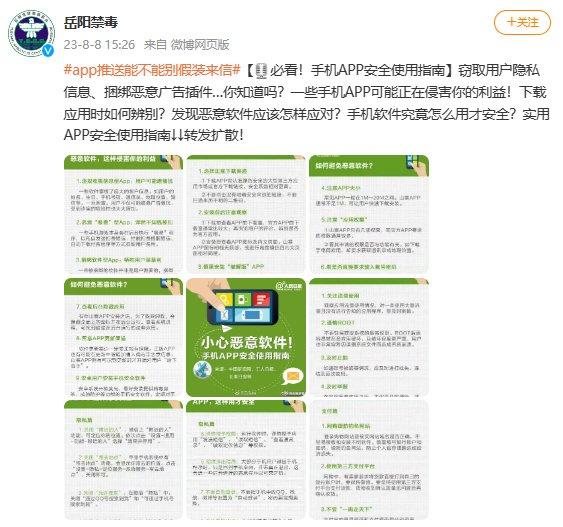Open the 小心恶意软件 cover image
This screenshot has height=527, width=563.
pyautogui.click(x=246, y=337)
